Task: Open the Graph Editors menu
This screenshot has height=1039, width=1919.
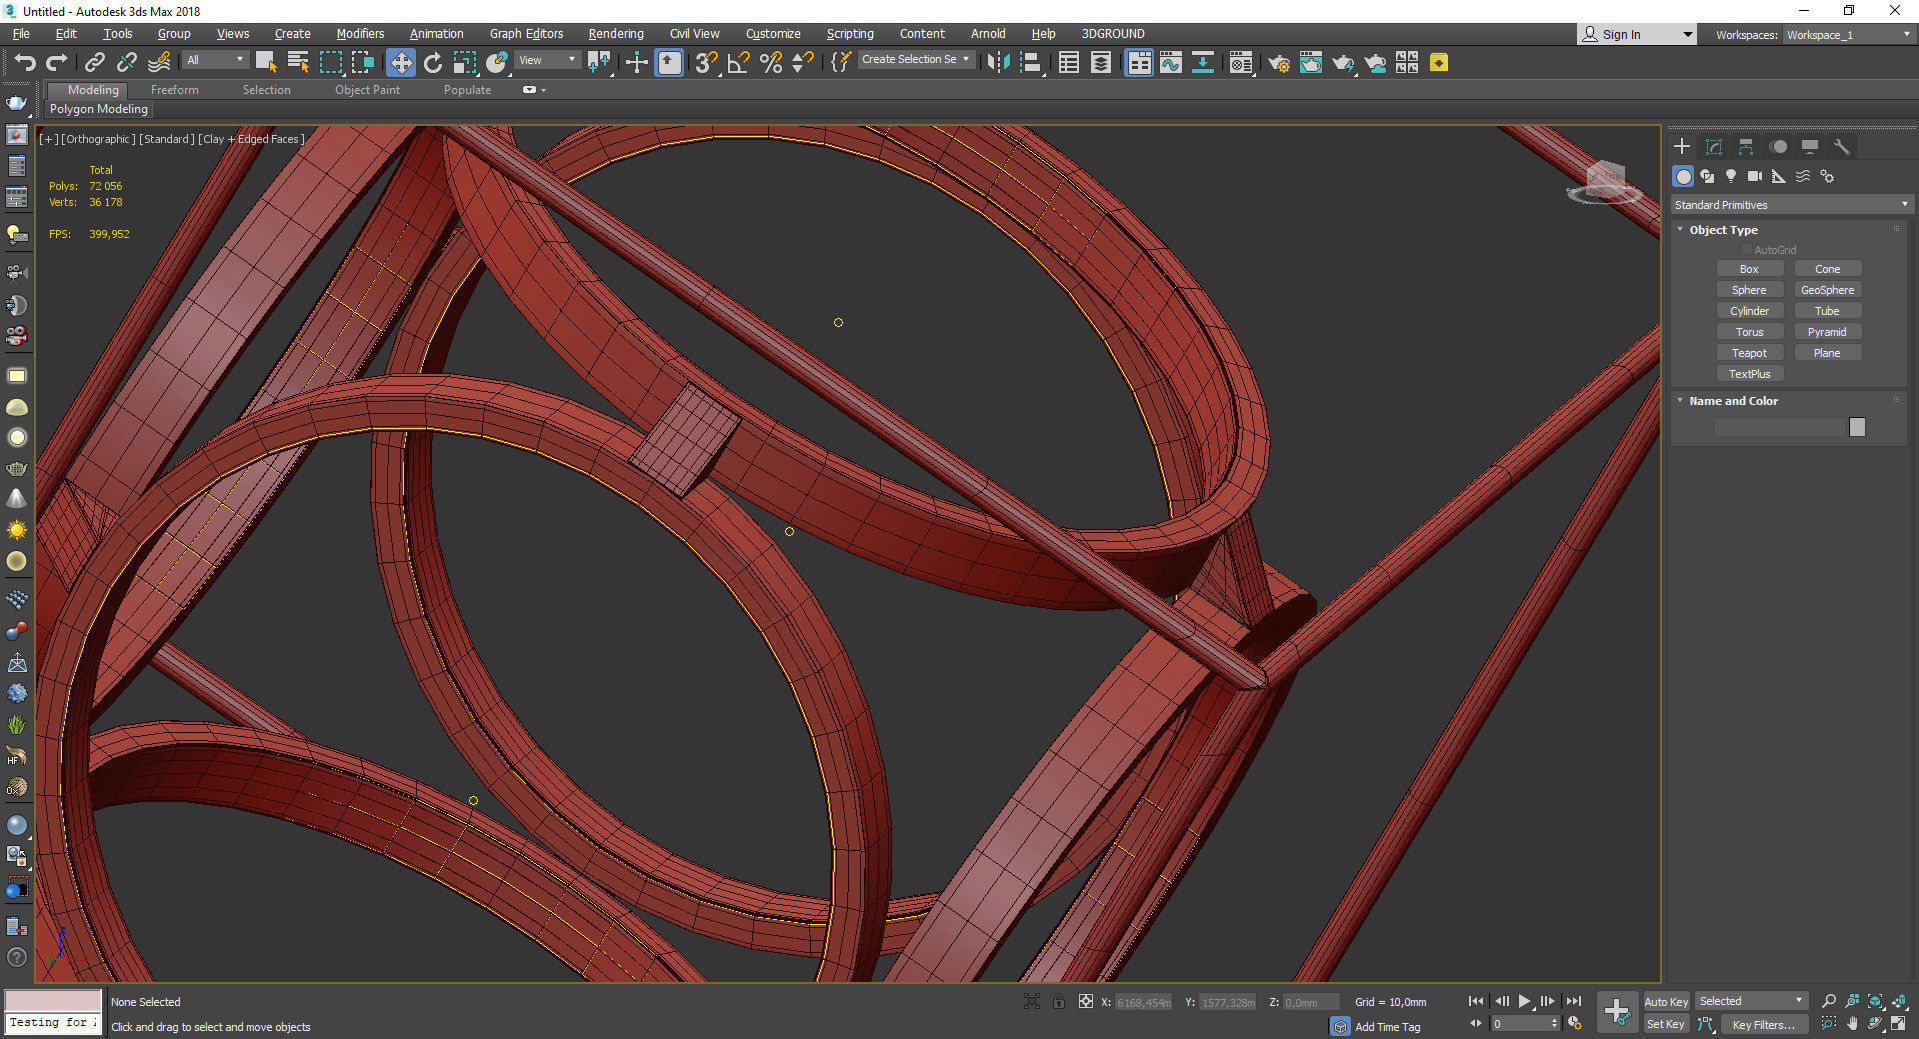Action: (526, 34)
